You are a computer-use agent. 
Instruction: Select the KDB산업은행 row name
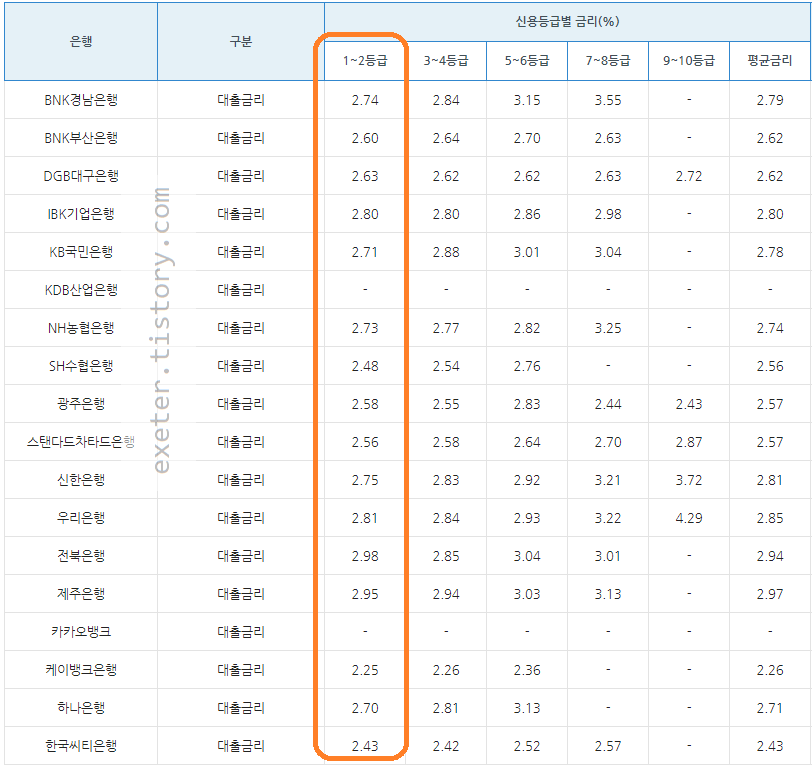81,290
